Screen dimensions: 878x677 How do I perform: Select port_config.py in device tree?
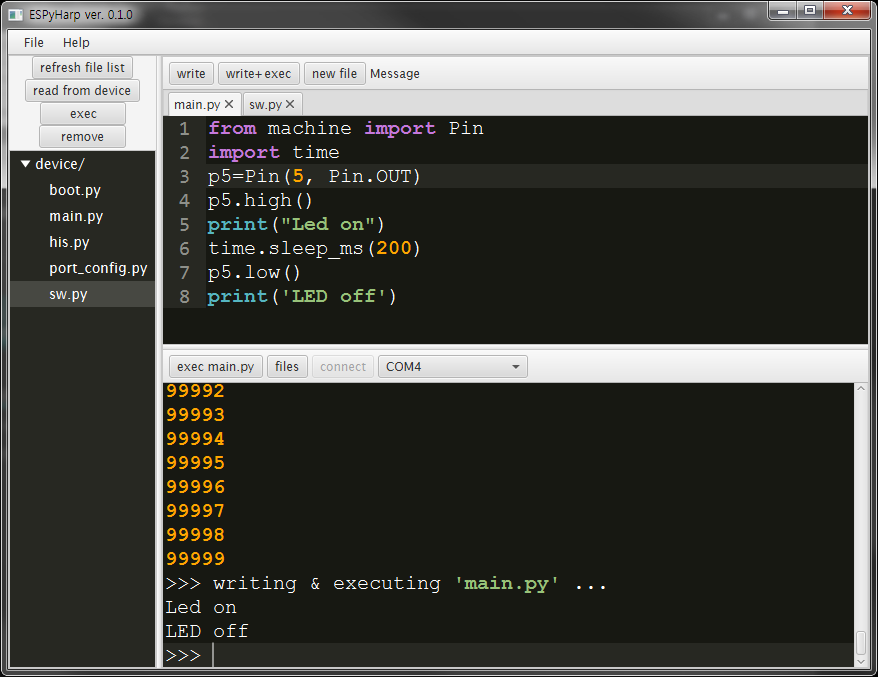(x=82, y=268)
